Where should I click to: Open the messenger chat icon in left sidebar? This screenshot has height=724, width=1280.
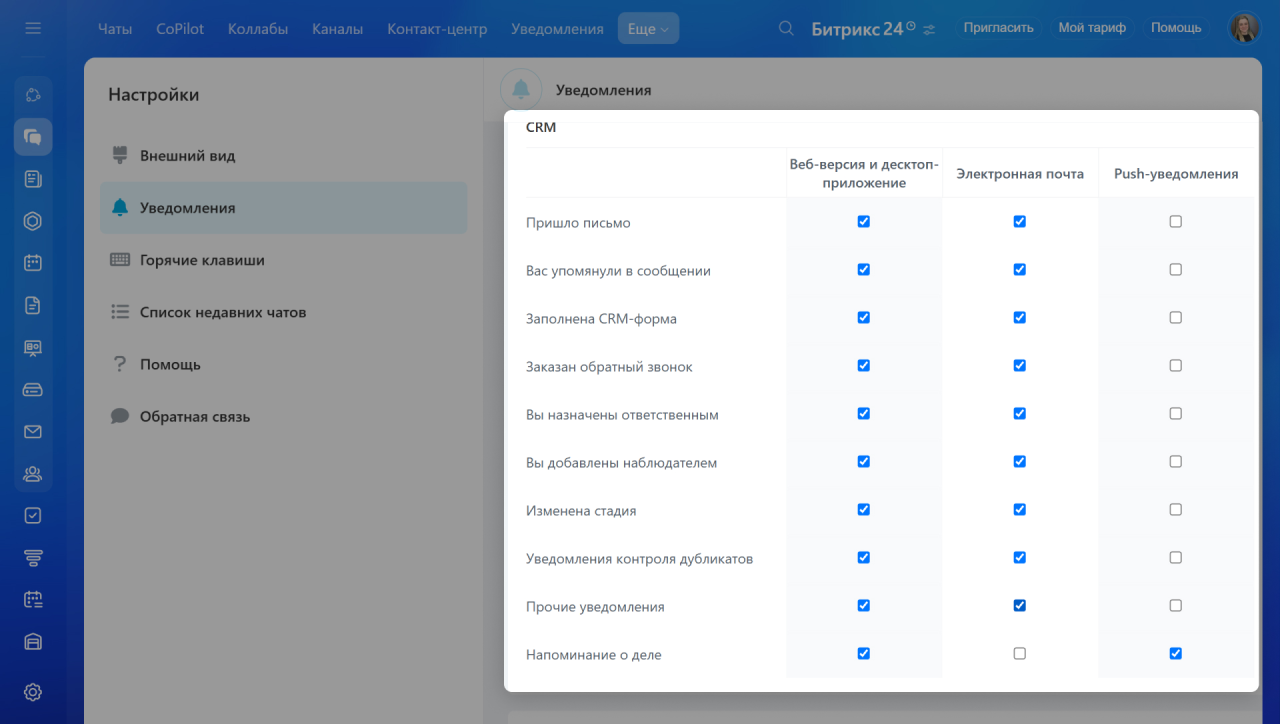coord(33,137)
